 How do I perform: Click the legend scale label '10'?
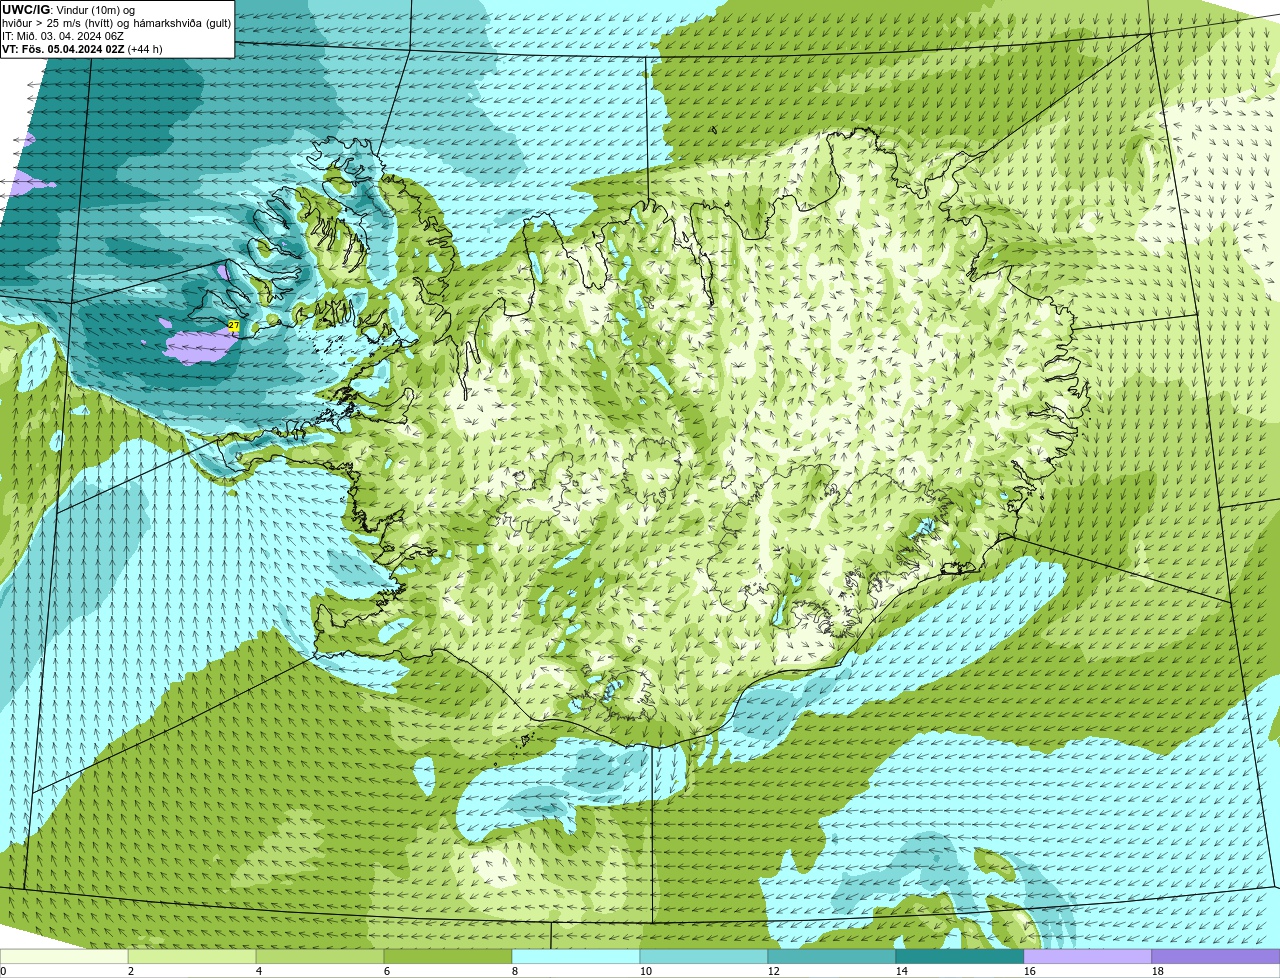tap(646, 971)
